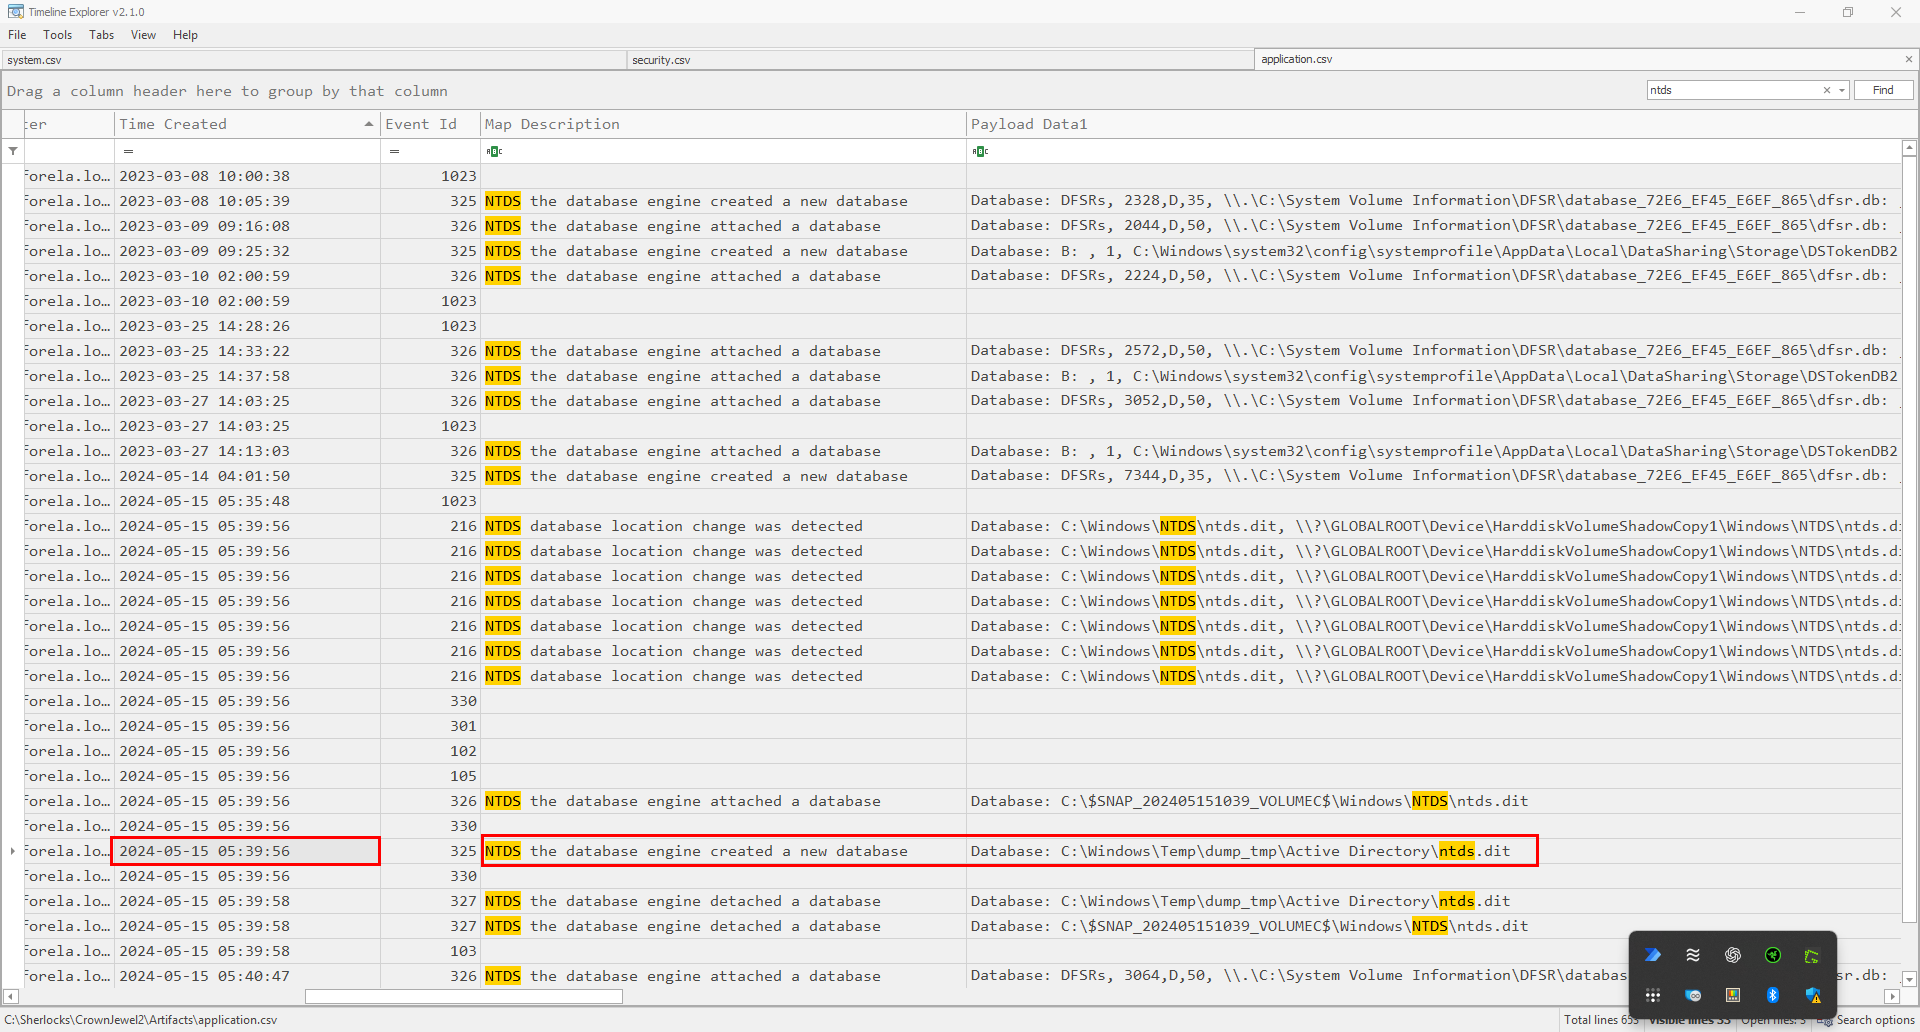
Task: Click the Event Id column header
Action: (420, 124)
